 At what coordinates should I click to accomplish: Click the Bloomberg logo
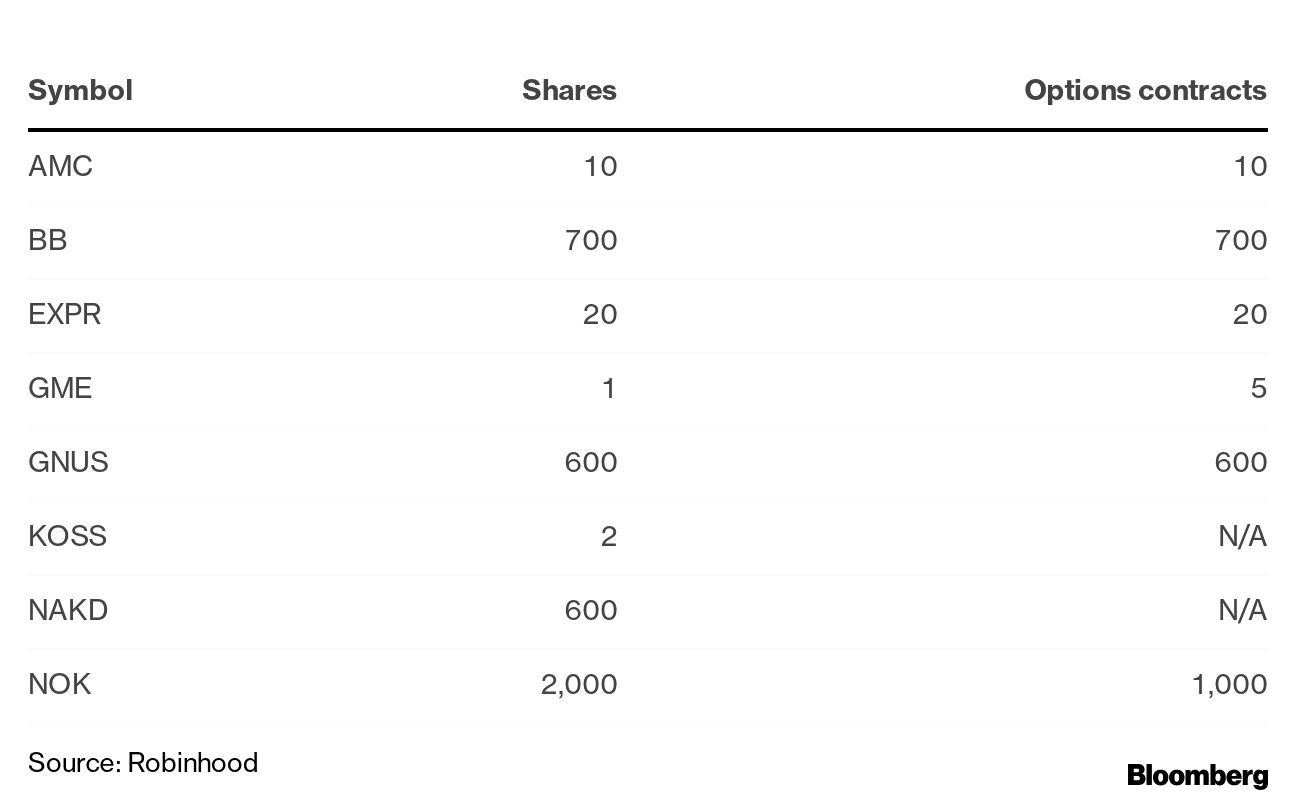pos(1197,775)
